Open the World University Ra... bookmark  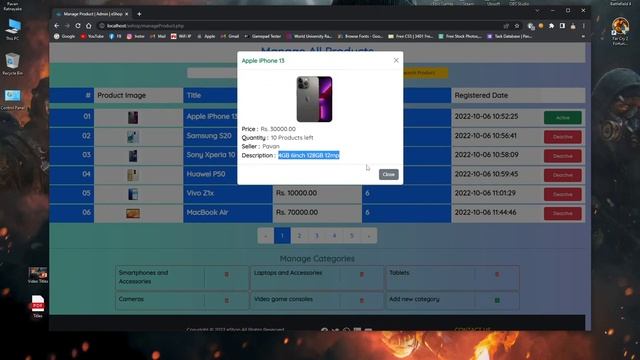[x=309, y=36]
